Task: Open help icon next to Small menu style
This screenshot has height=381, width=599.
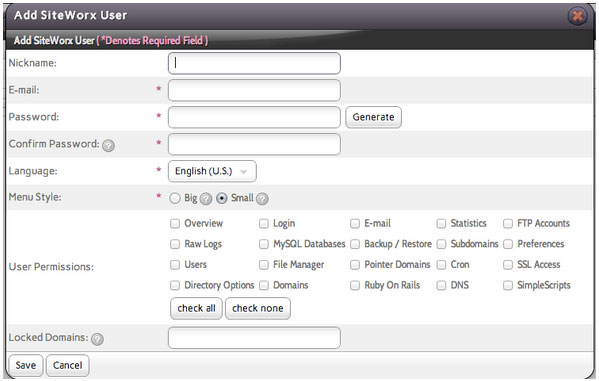Action: pyautogui.click(x=262, y=199)
